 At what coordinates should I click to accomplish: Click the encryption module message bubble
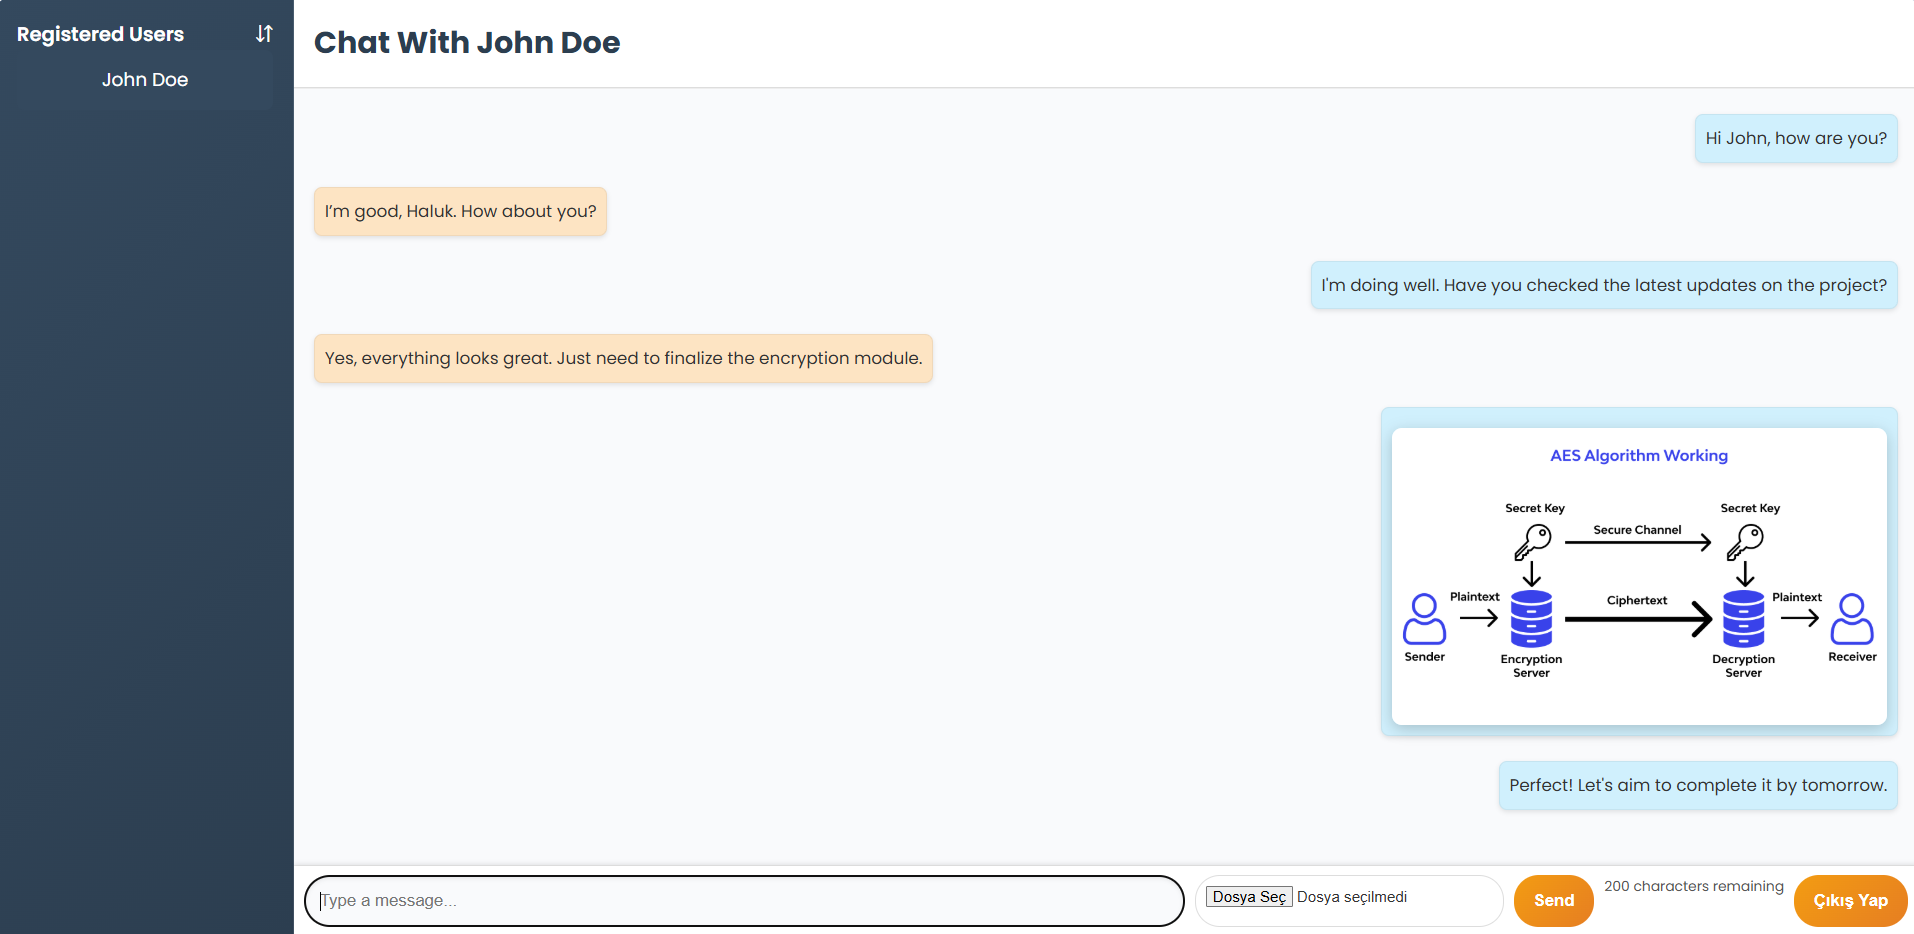point(622,358)
